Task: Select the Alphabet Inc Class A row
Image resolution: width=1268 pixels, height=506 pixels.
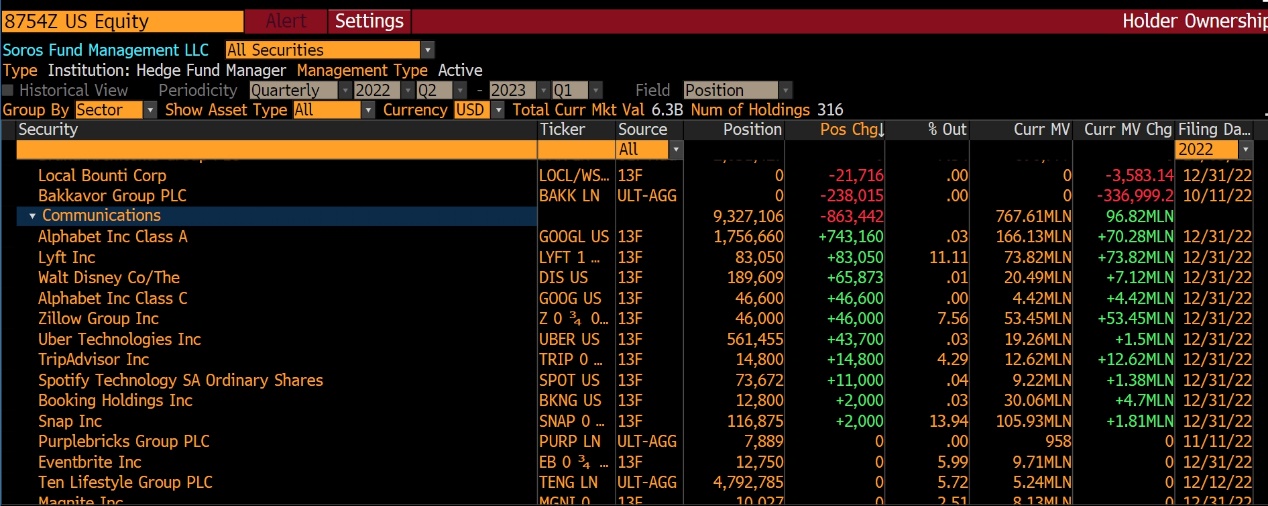Action: point(634,236)
